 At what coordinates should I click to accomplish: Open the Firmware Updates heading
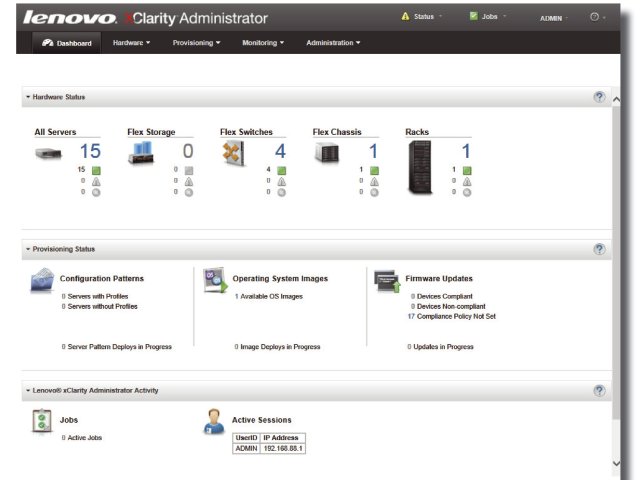pos(439,278)
